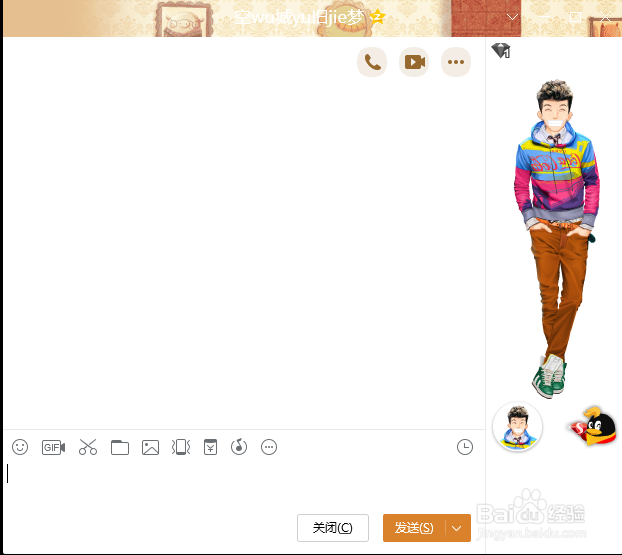Click into the message input field
The width and height of the screenshot is (622, 555).
(x=244, y=484)
